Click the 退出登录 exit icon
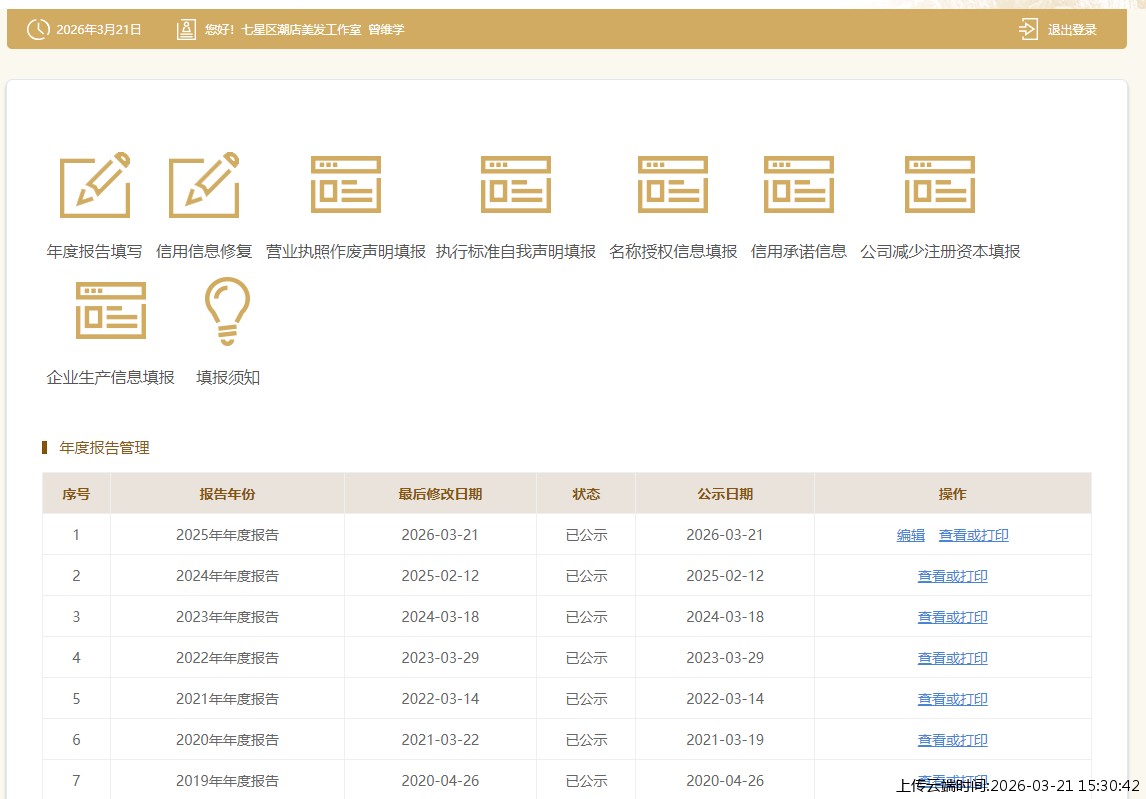Screen dimensions: 1146x799 click(x=1027, y=29)
